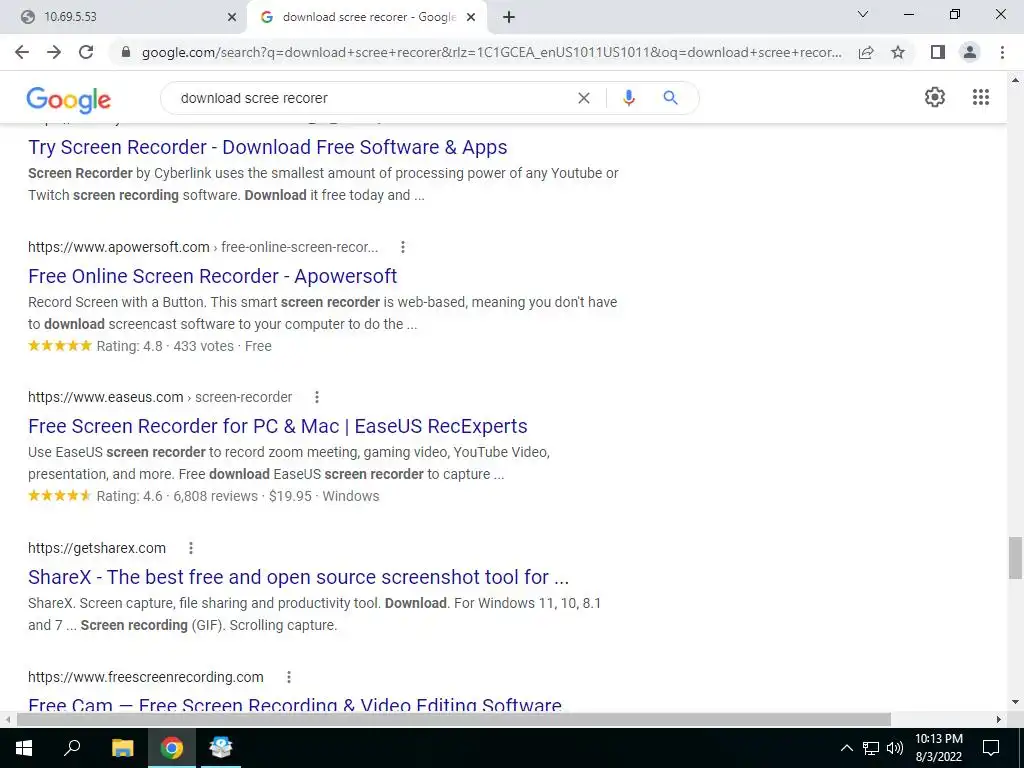The image size is (1024, 768).
Task: Switch to the 10.69.5.53 tab
Action: pos(124,17)
